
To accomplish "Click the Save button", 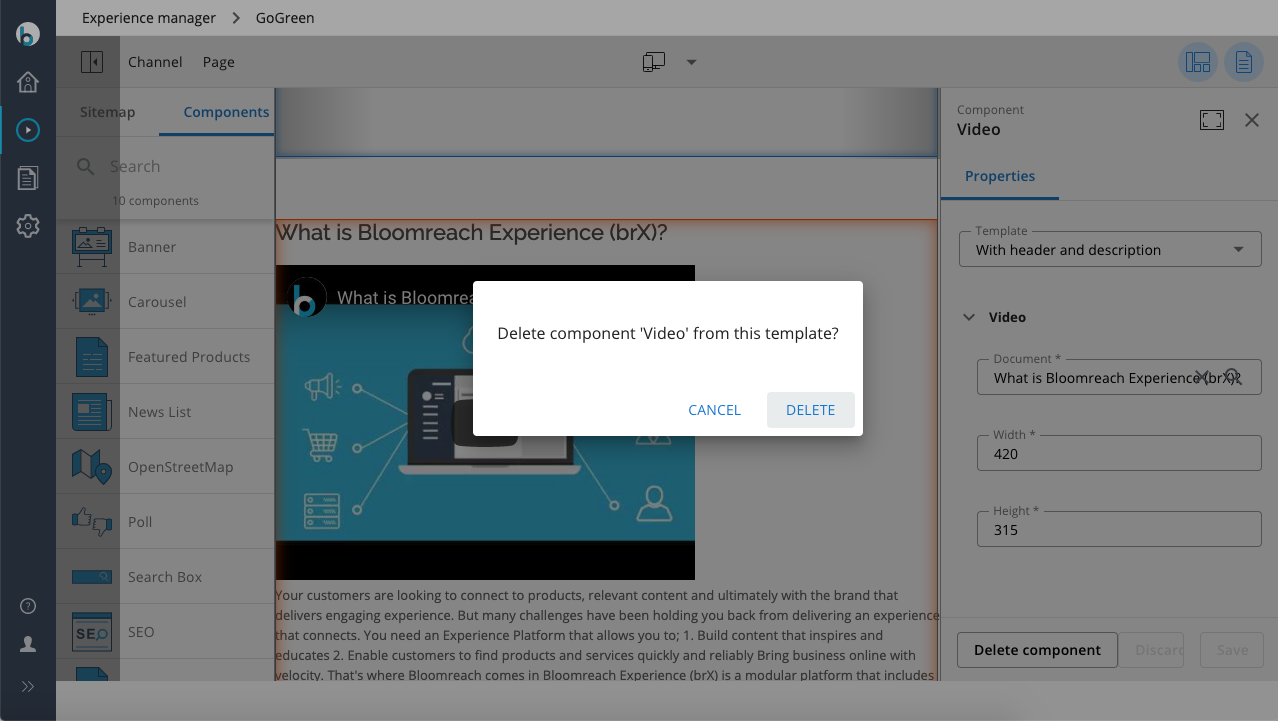I will (x=1232, y=650).
